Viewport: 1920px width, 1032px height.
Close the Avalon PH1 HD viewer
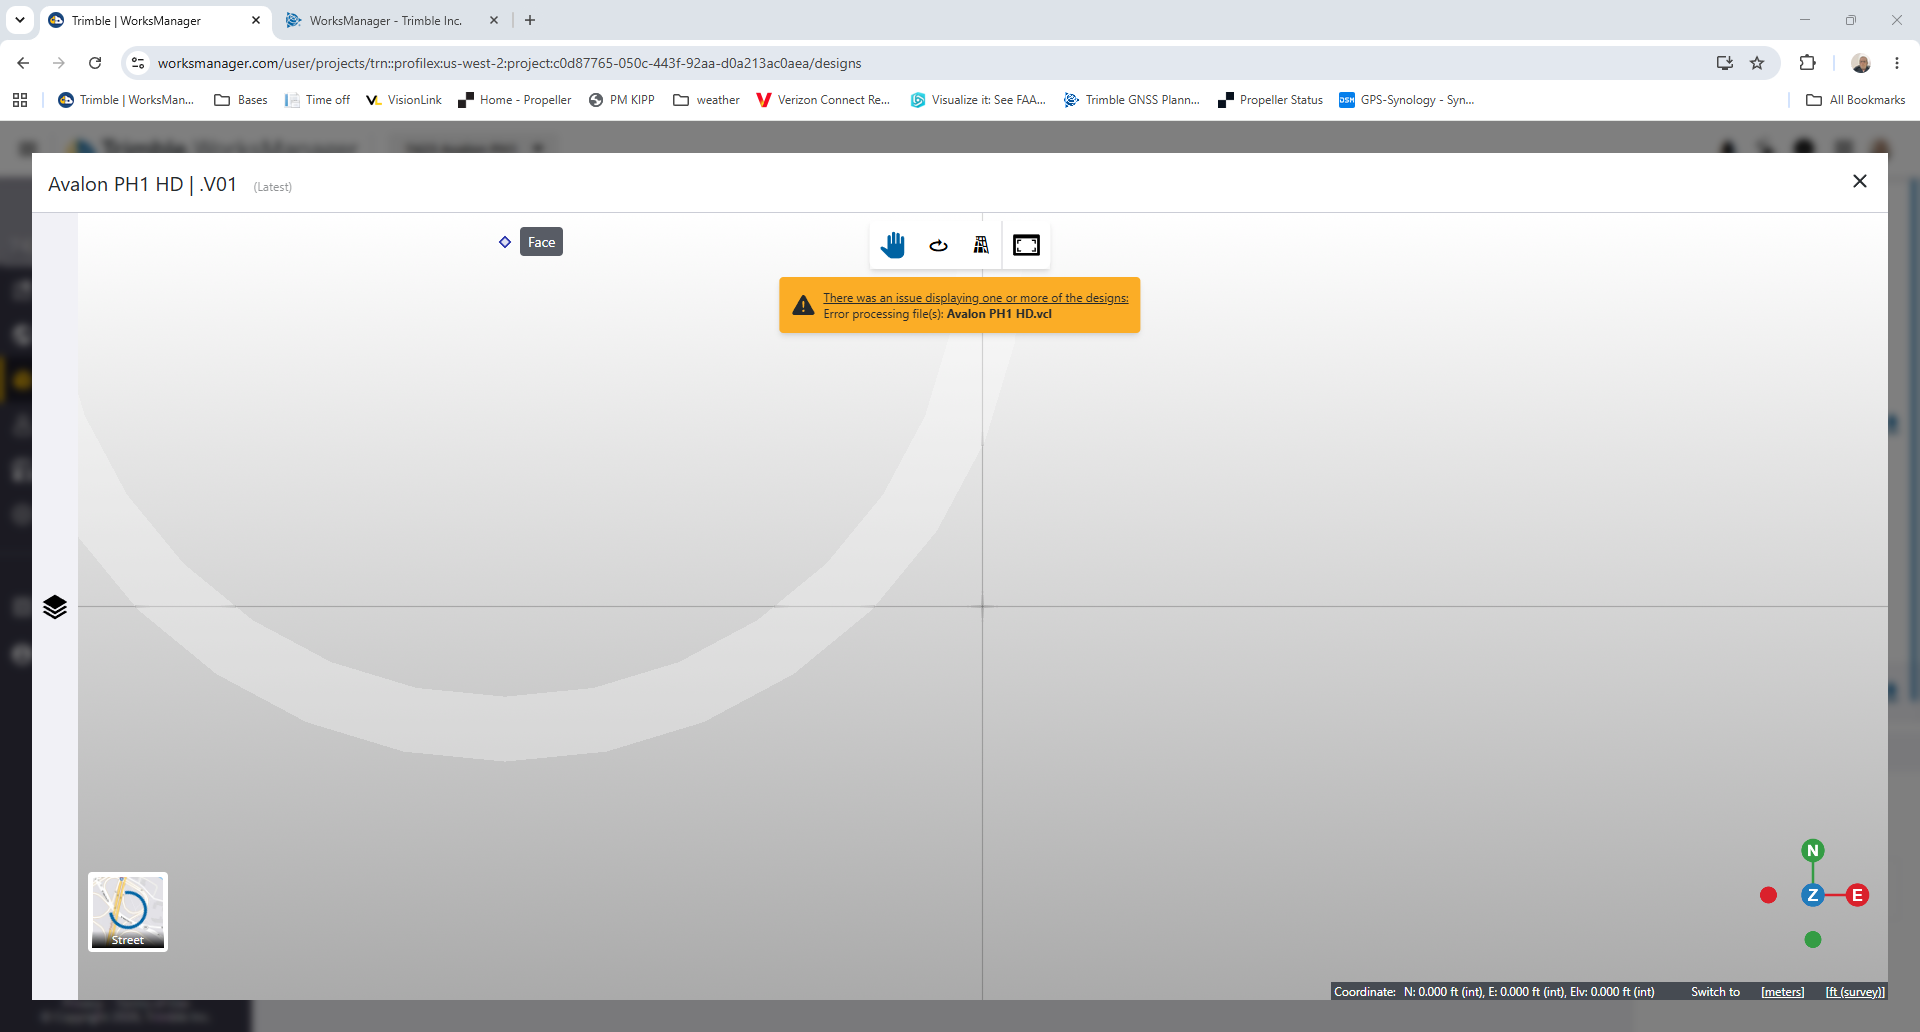click(x=1860, y=181)
